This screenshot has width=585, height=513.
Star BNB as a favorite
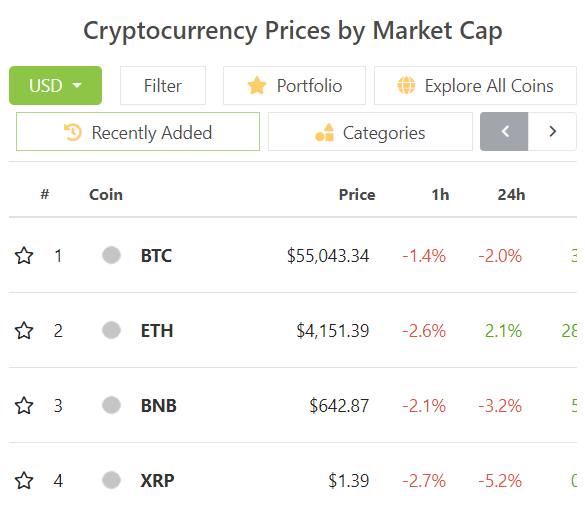click(24, 406)
